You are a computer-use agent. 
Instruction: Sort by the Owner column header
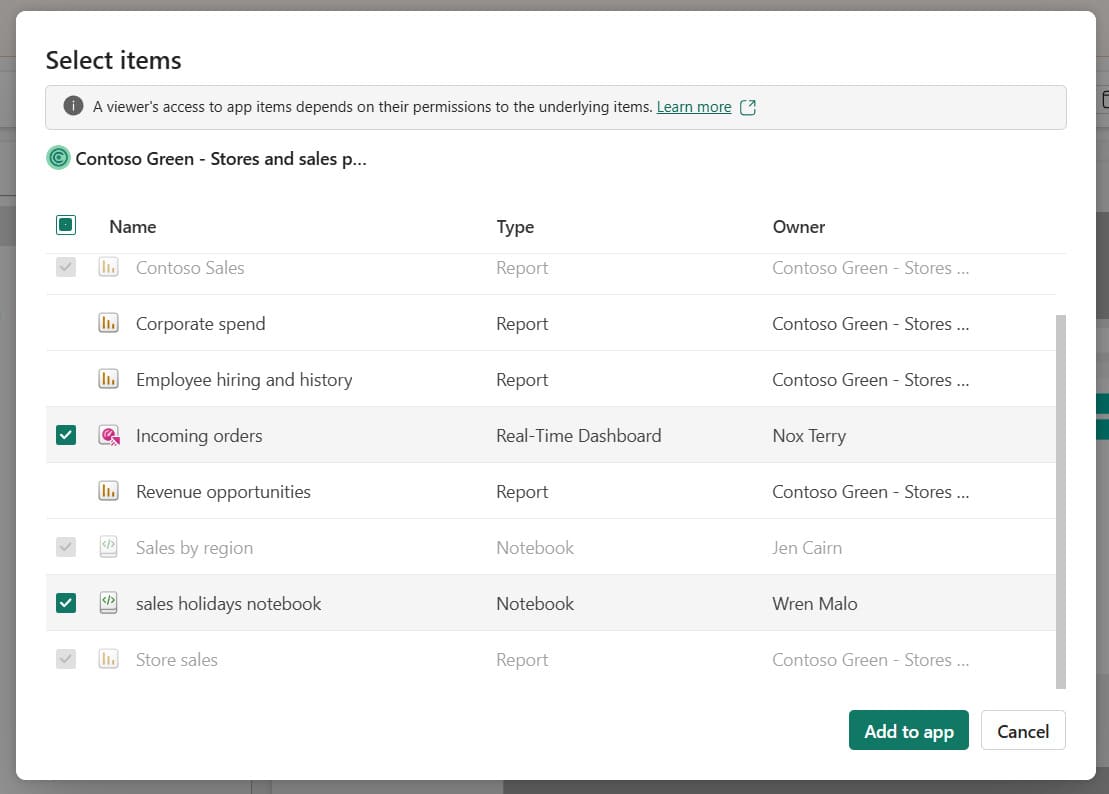[798, 227]
